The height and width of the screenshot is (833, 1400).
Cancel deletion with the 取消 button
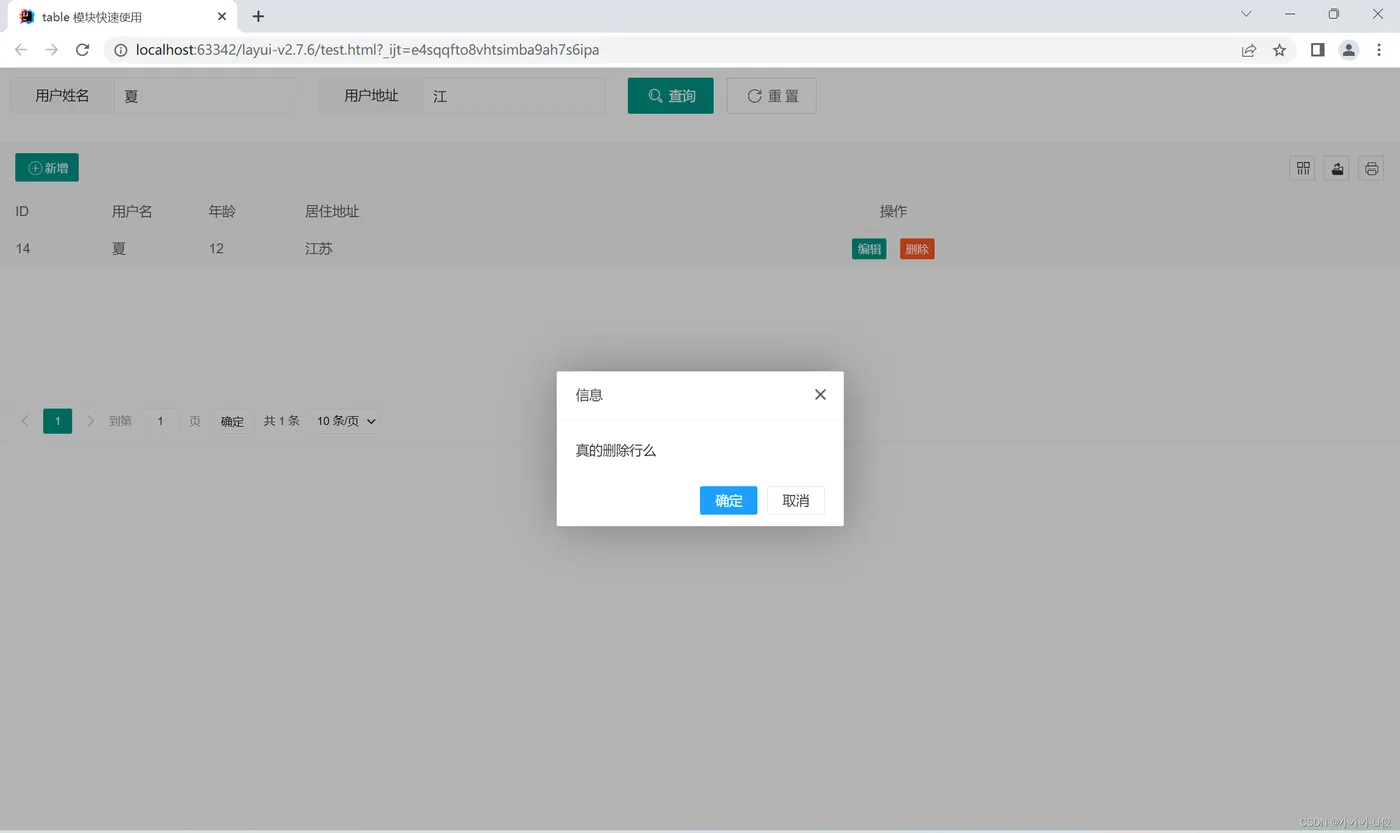(796, 500)
